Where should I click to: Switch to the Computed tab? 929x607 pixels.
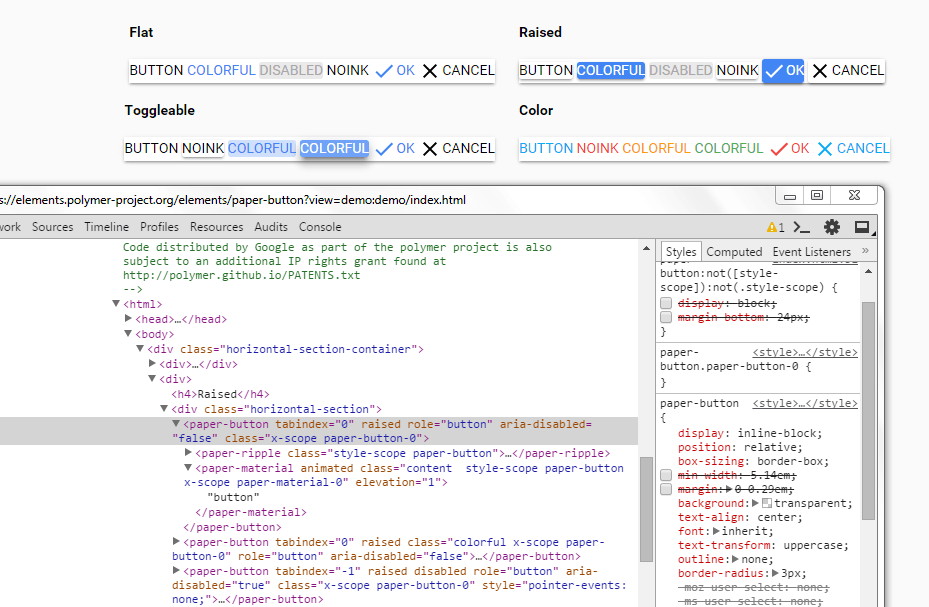734,252
